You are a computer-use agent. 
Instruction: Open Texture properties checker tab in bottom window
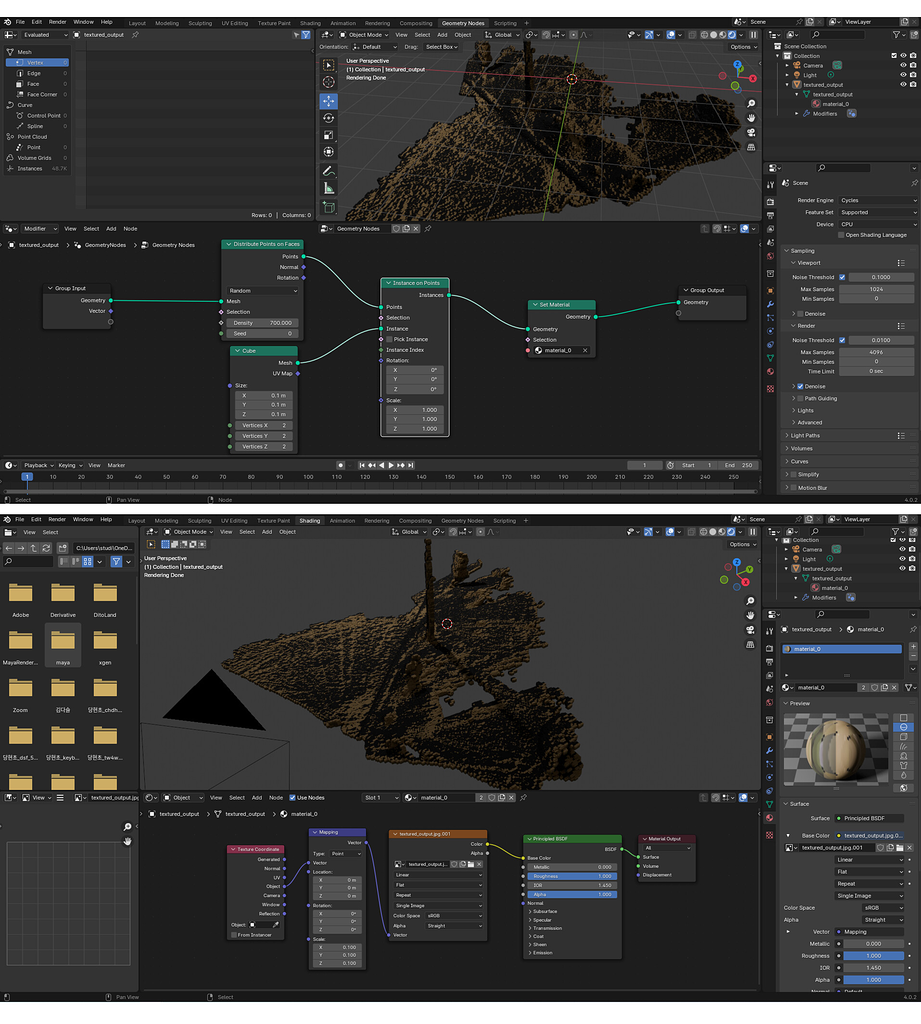[769, 835]
